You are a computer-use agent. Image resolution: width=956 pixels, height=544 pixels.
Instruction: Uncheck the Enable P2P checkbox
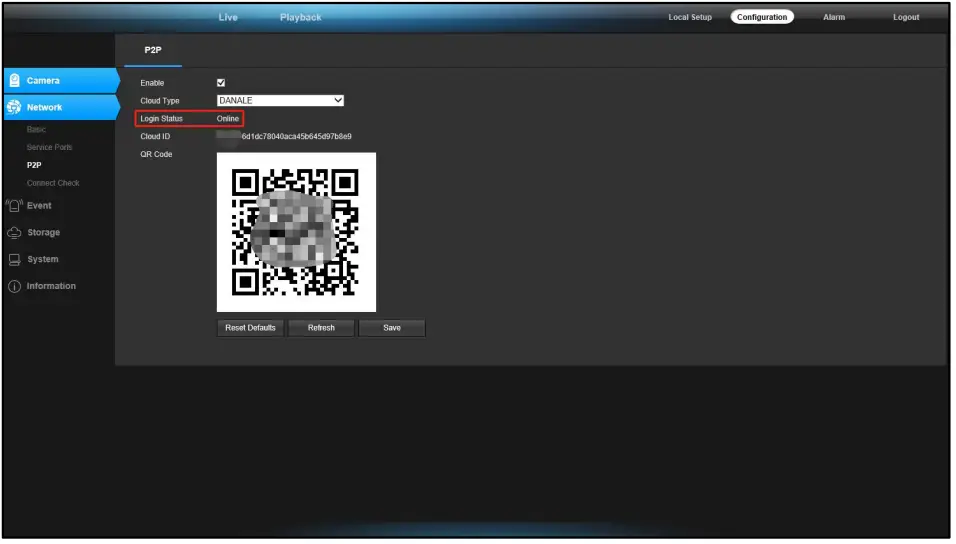pos(221,83)
